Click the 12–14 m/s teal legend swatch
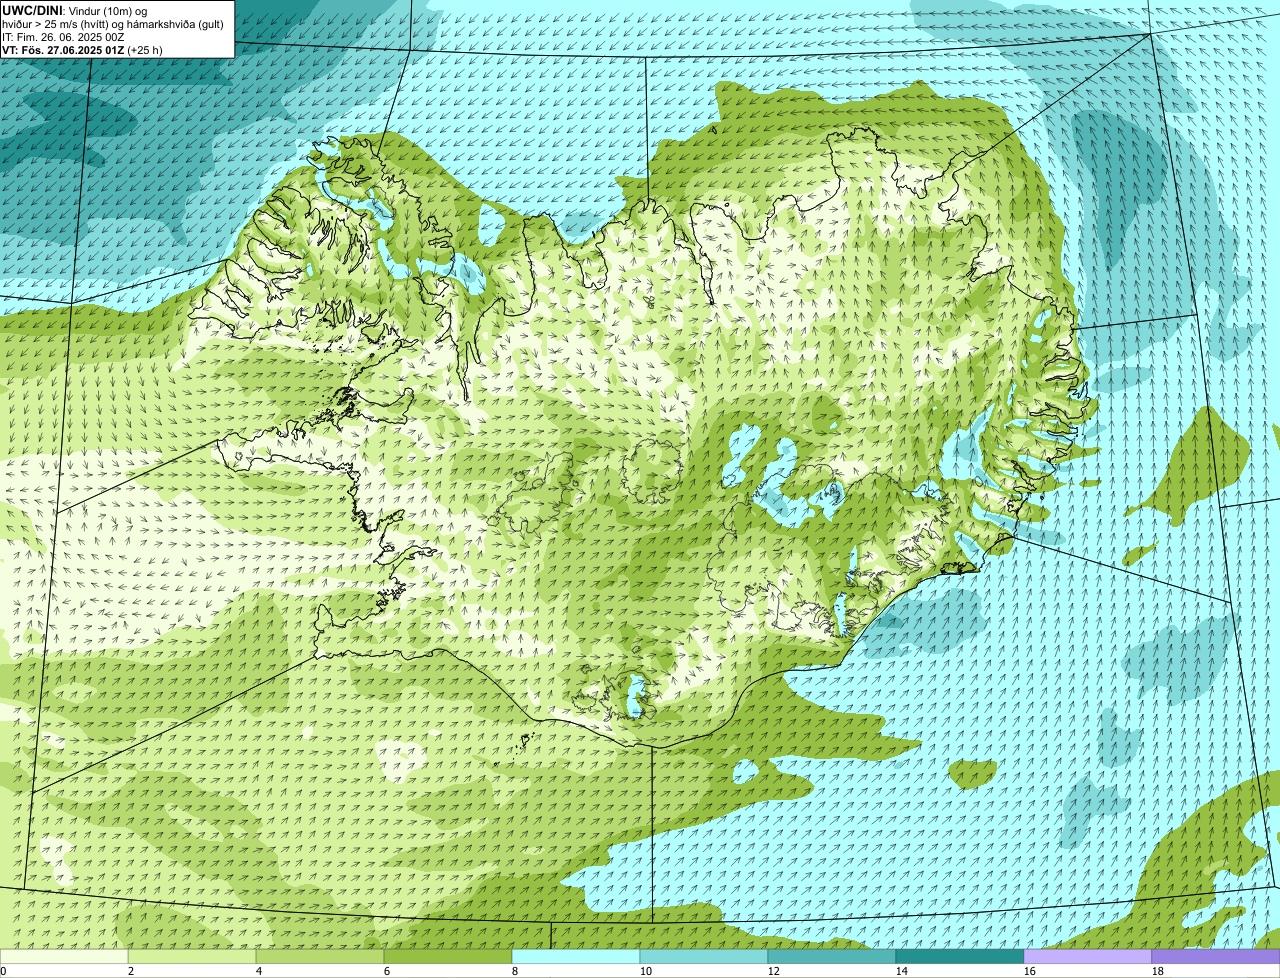 [832, 956]
